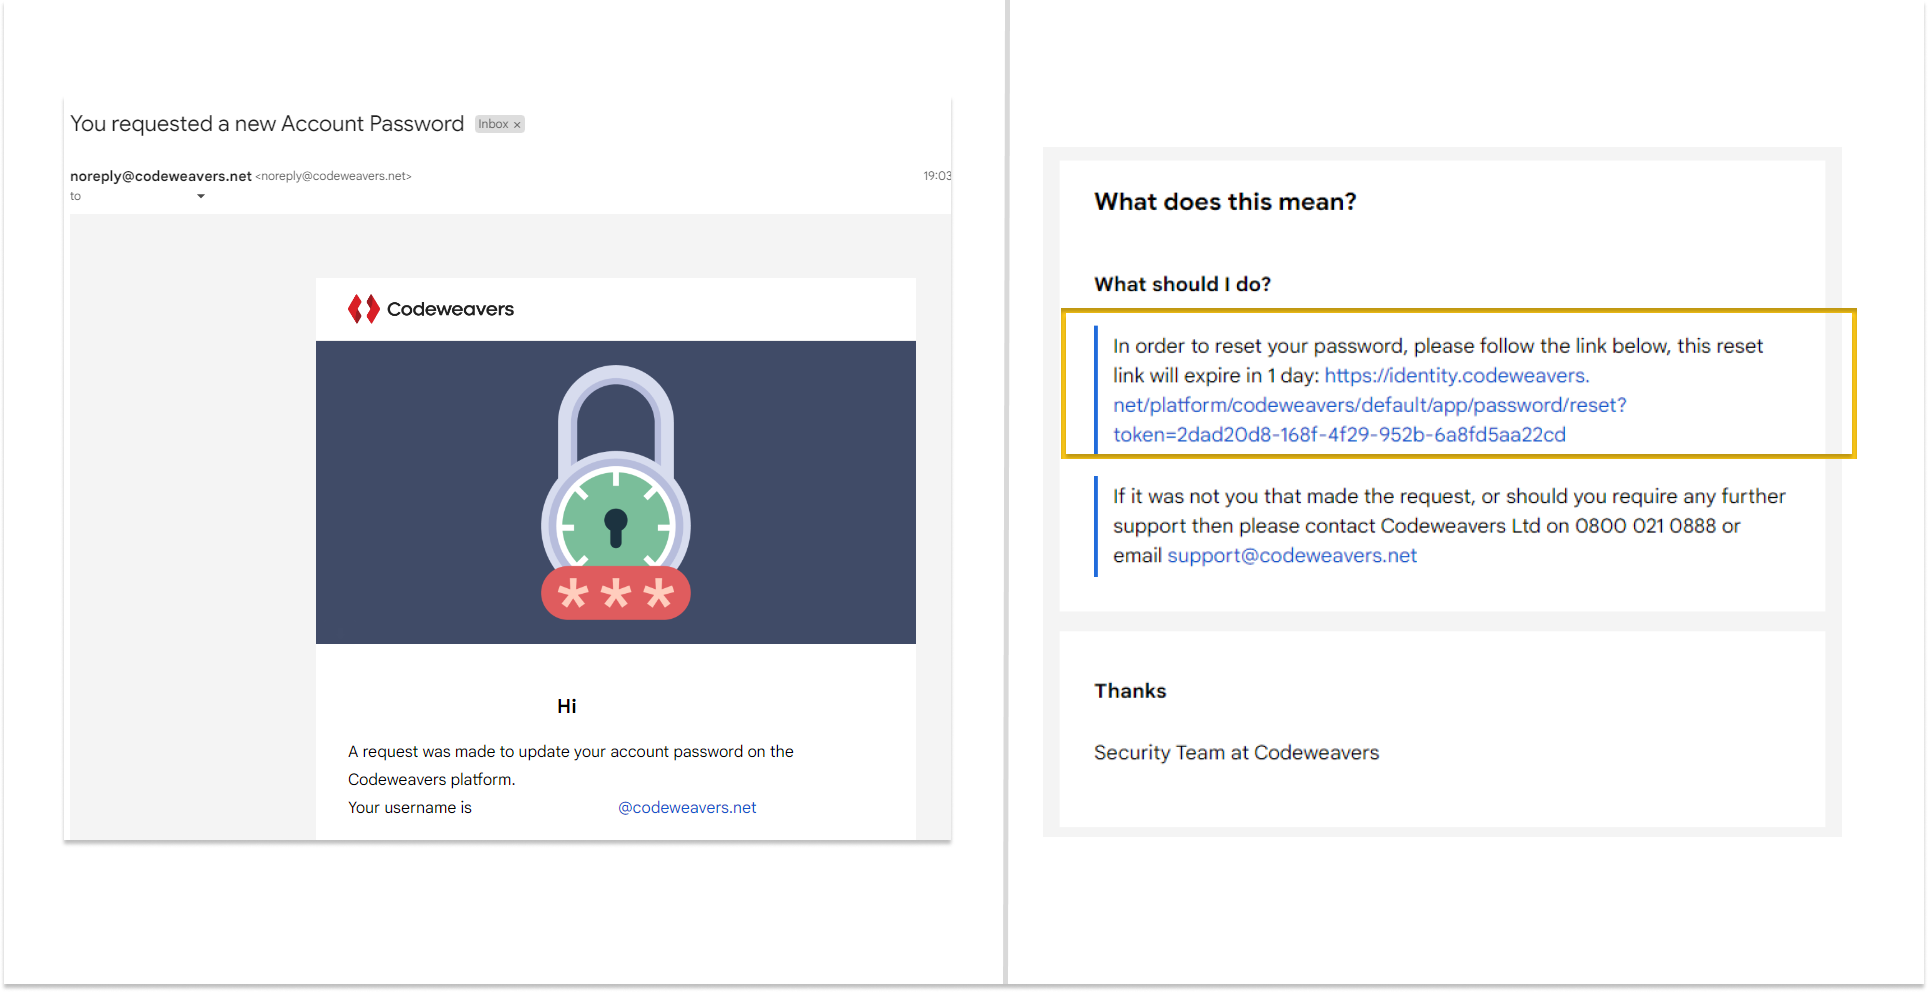Expand recipient details dropdown arrow

click(201, 196)
